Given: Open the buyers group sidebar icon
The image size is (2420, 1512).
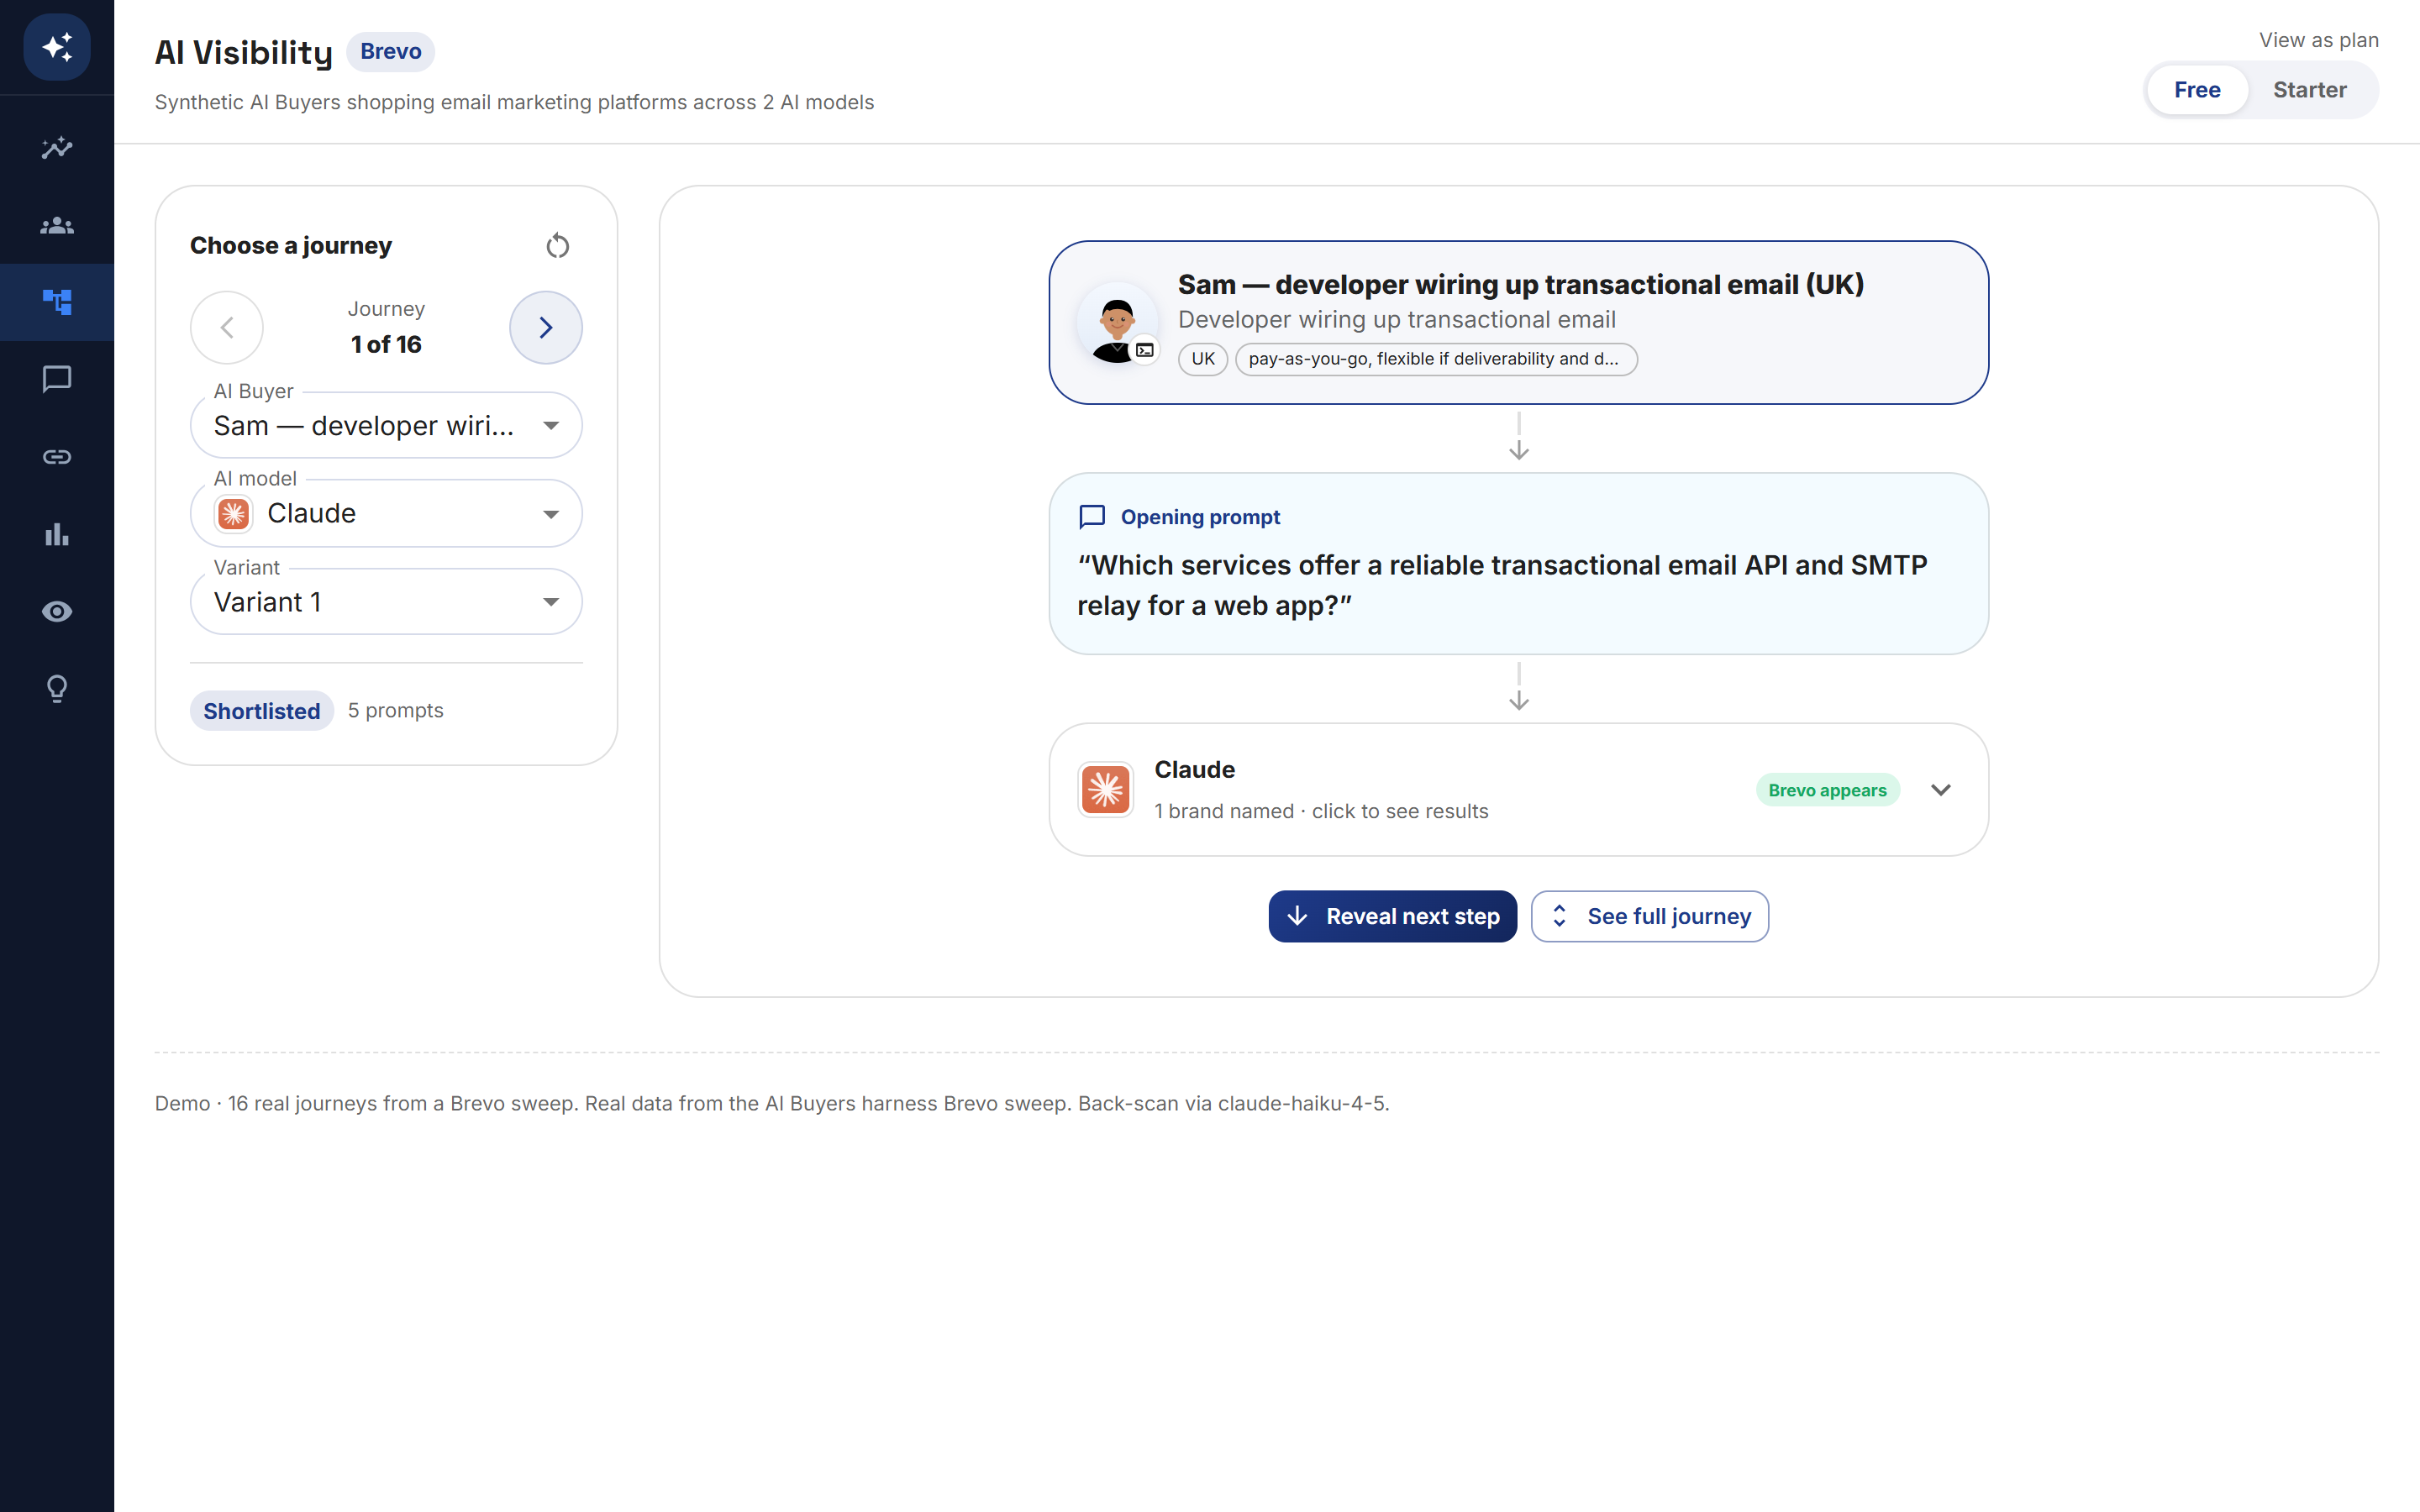Looking at the screenshot, I should (x=57, y=225).
